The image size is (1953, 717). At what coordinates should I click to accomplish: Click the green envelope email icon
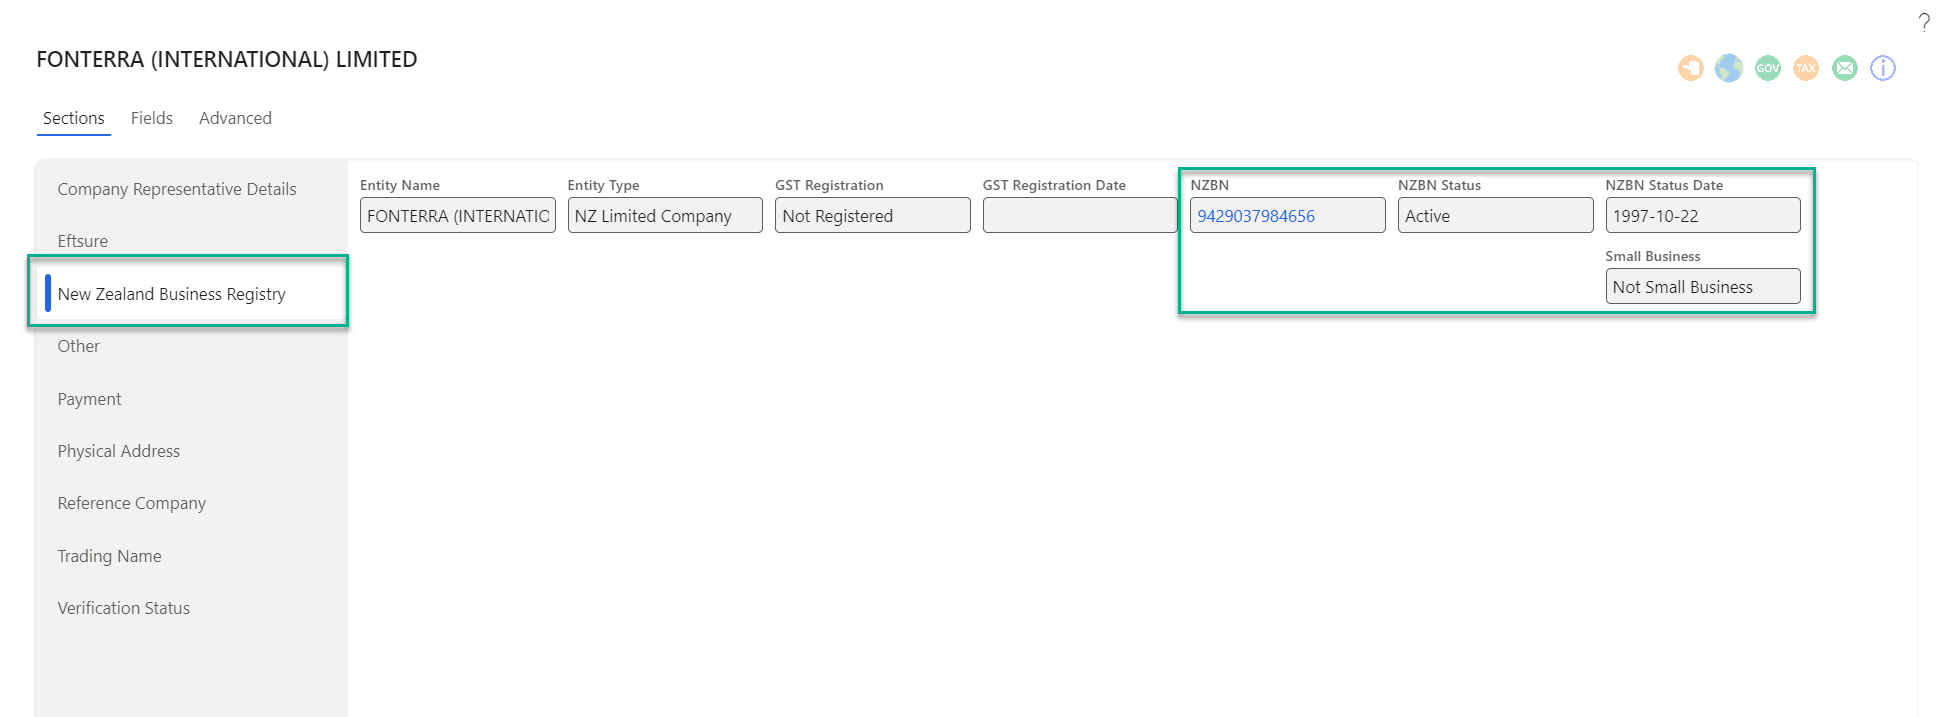tap(1844, 68)
